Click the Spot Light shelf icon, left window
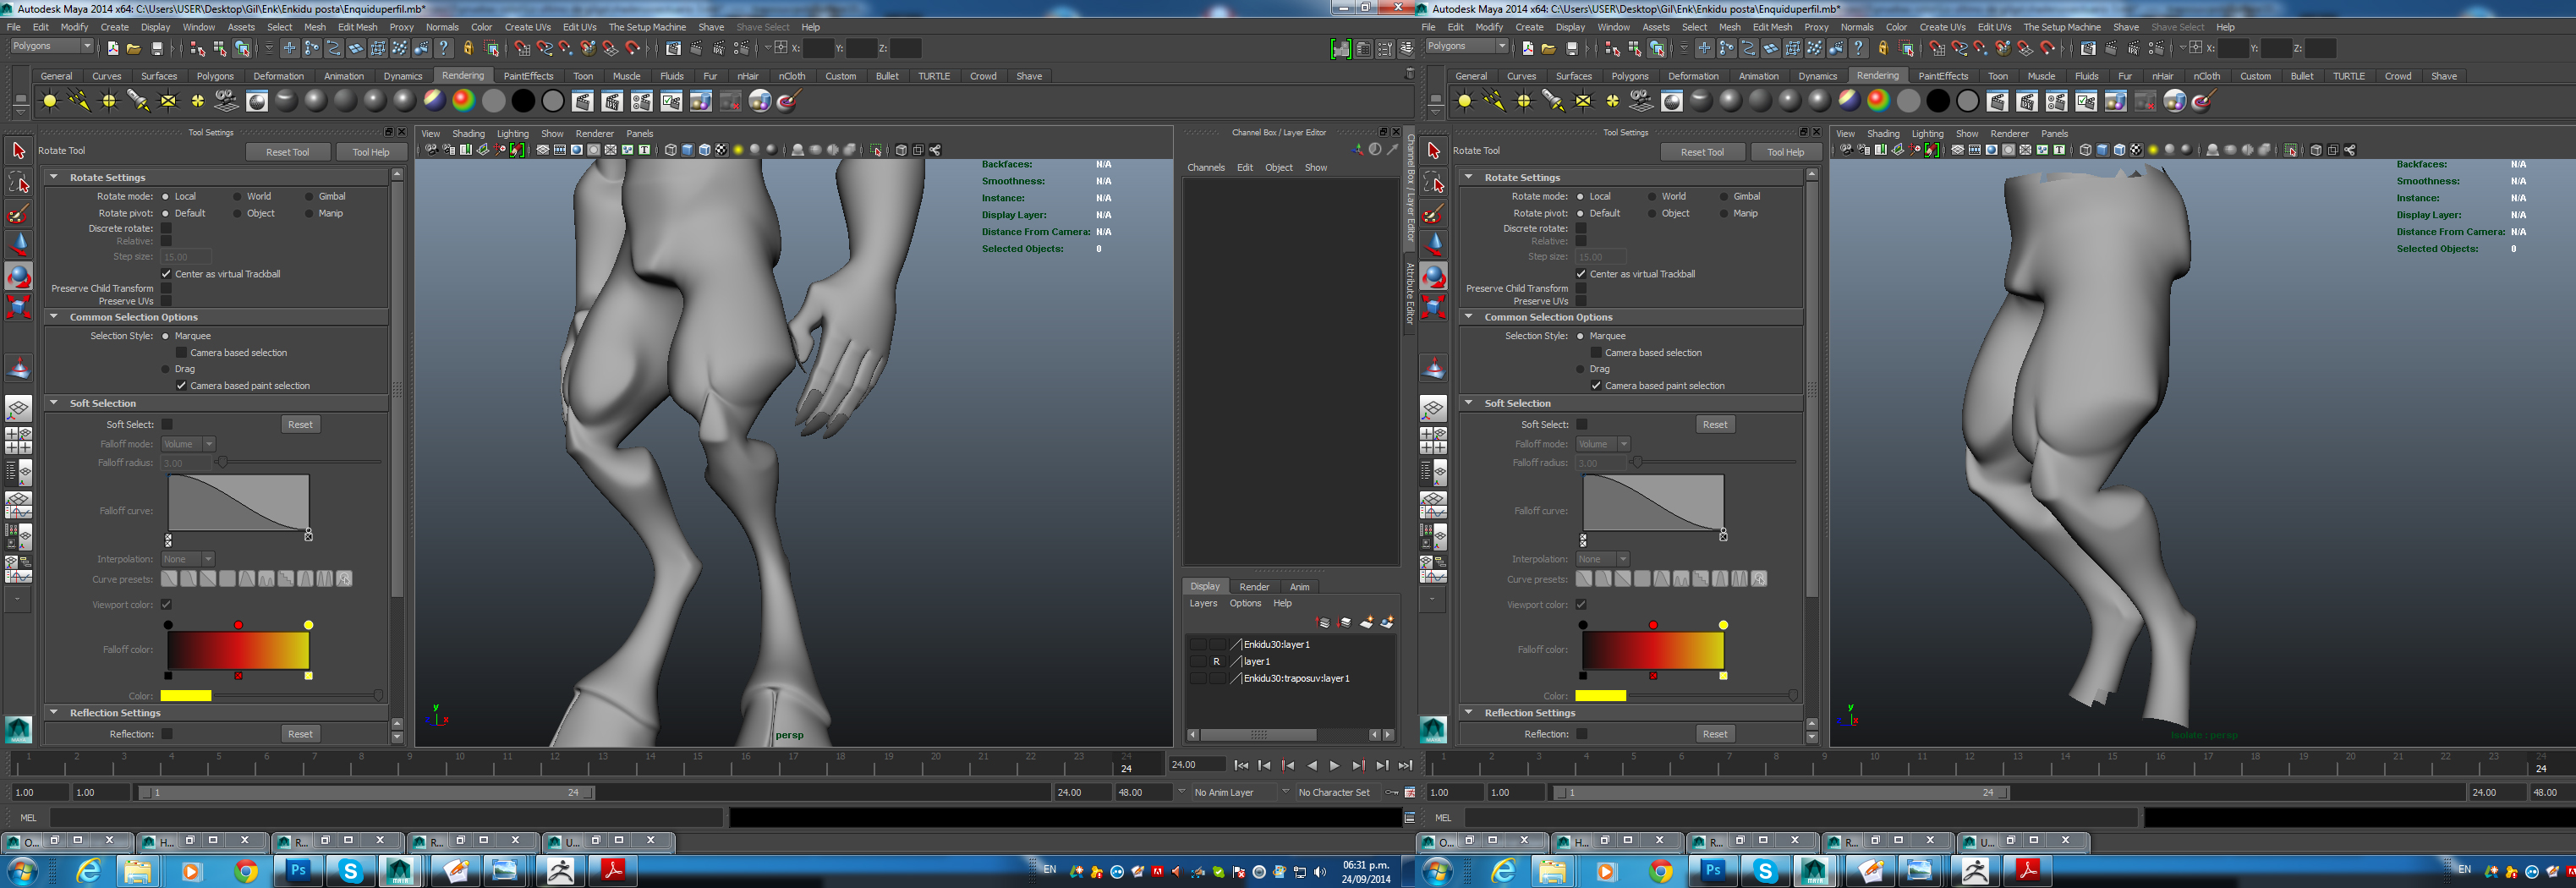 138,101
